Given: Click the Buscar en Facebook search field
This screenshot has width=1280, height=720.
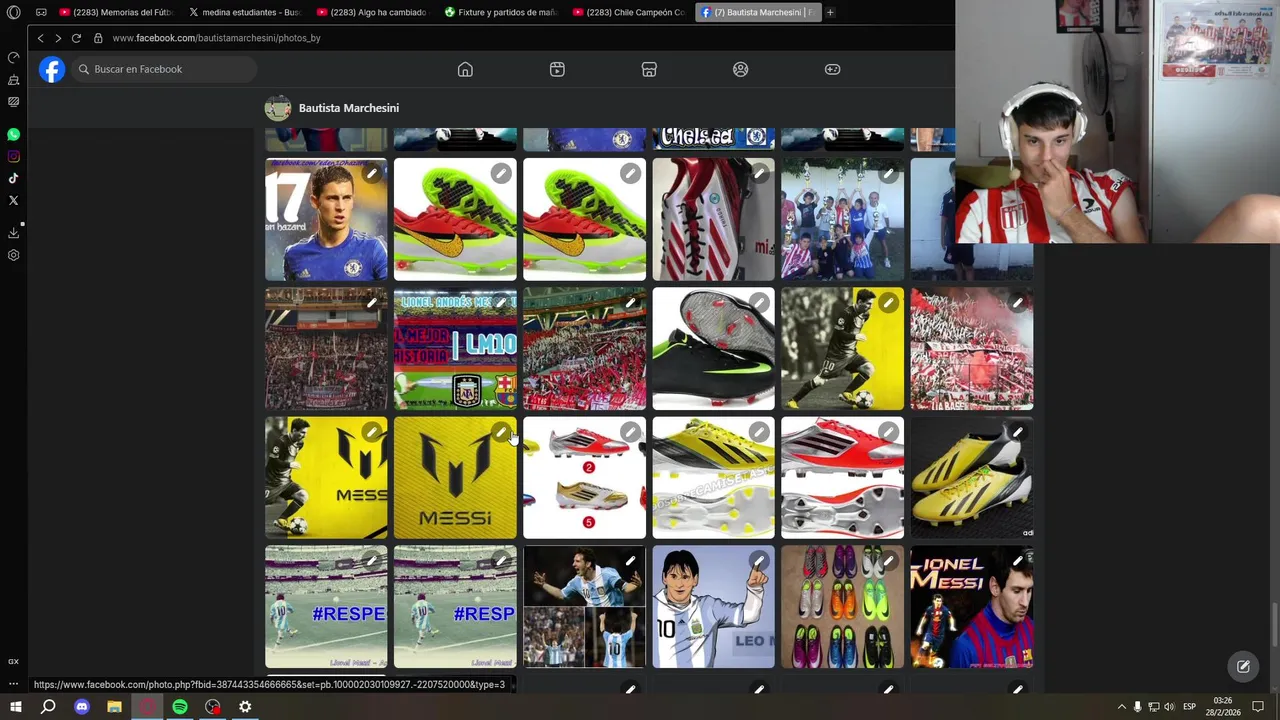Looking at the screenshot, I should (x=164, y=69).
